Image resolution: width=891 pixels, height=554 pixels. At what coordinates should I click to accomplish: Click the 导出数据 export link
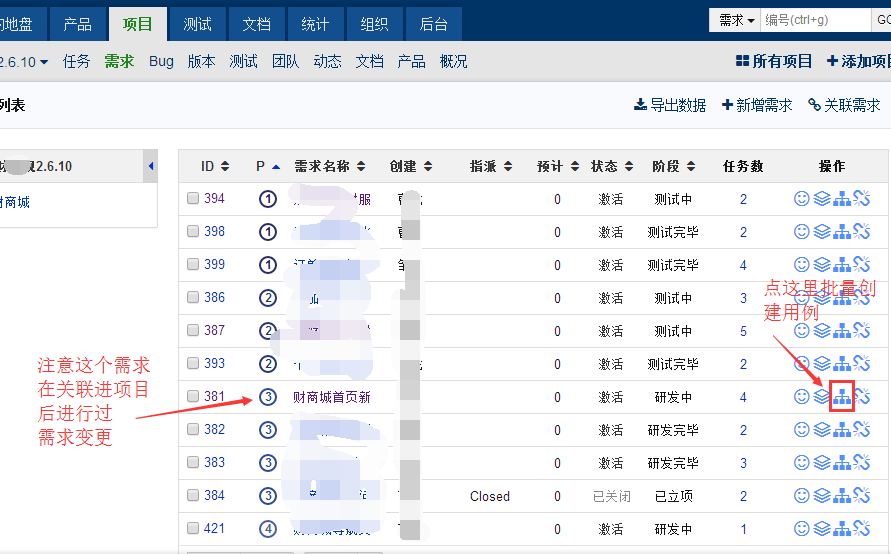(670, 105)
